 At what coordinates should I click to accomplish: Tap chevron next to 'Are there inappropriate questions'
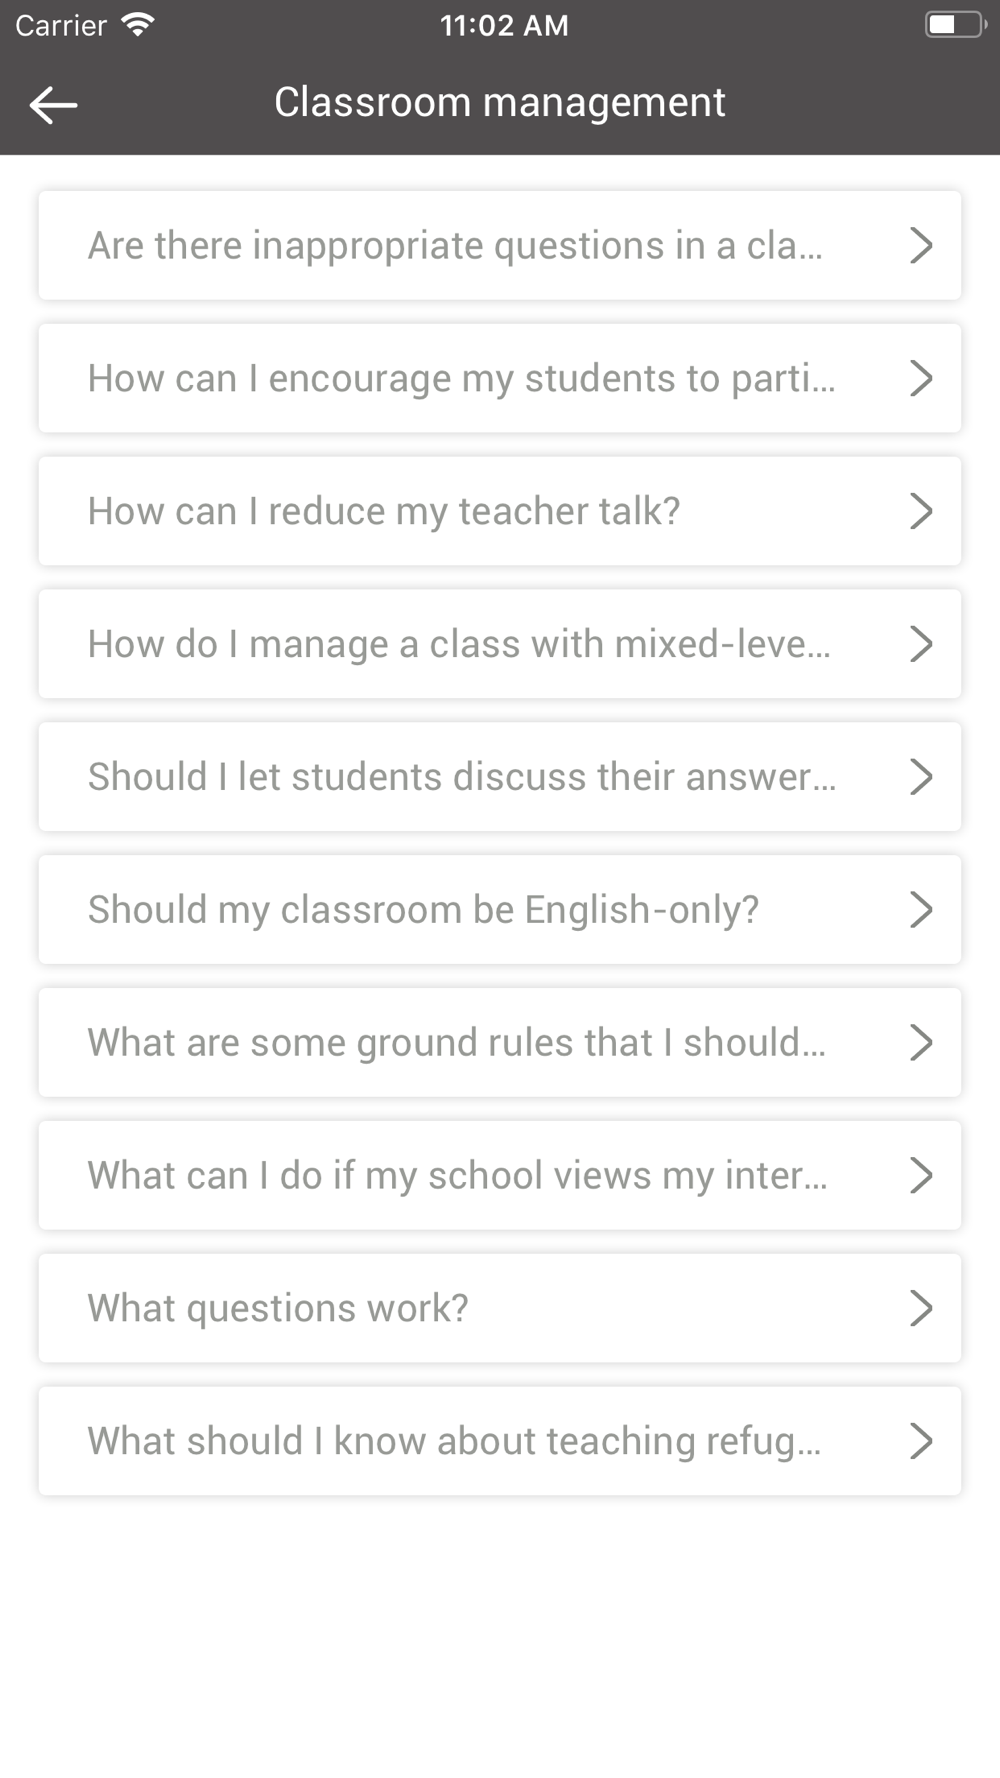[921, 245]
